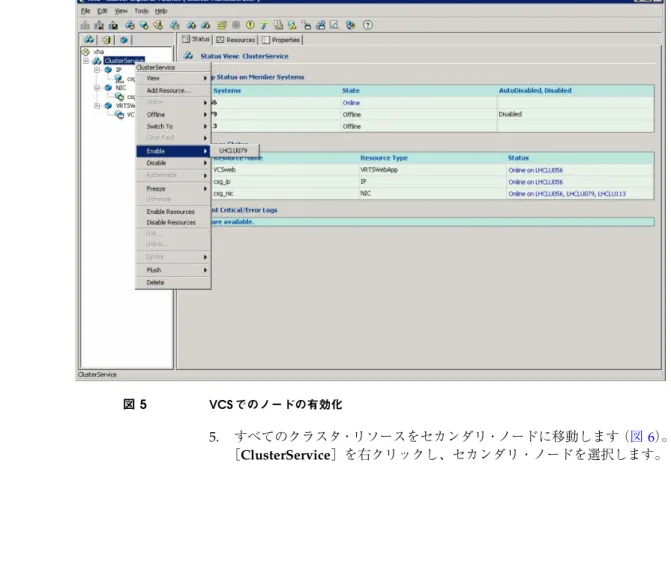Click the Add Resource toolbar icon

[x=144, y=25]
